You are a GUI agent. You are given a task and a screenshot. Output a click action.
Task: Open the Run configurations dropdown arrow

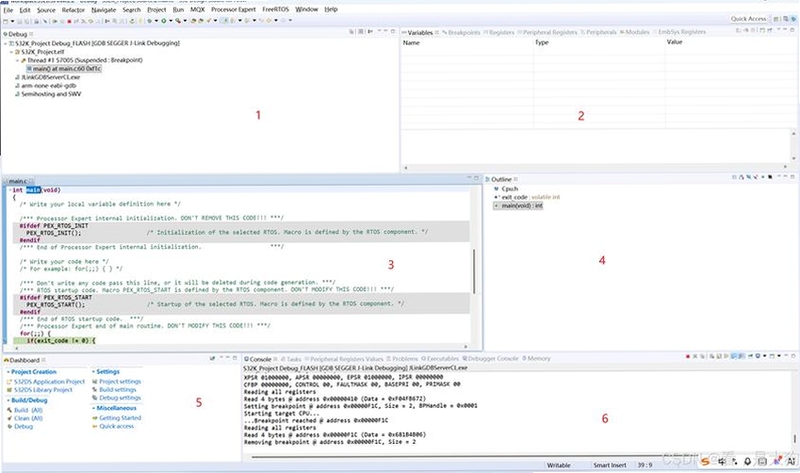click(170, 21)
